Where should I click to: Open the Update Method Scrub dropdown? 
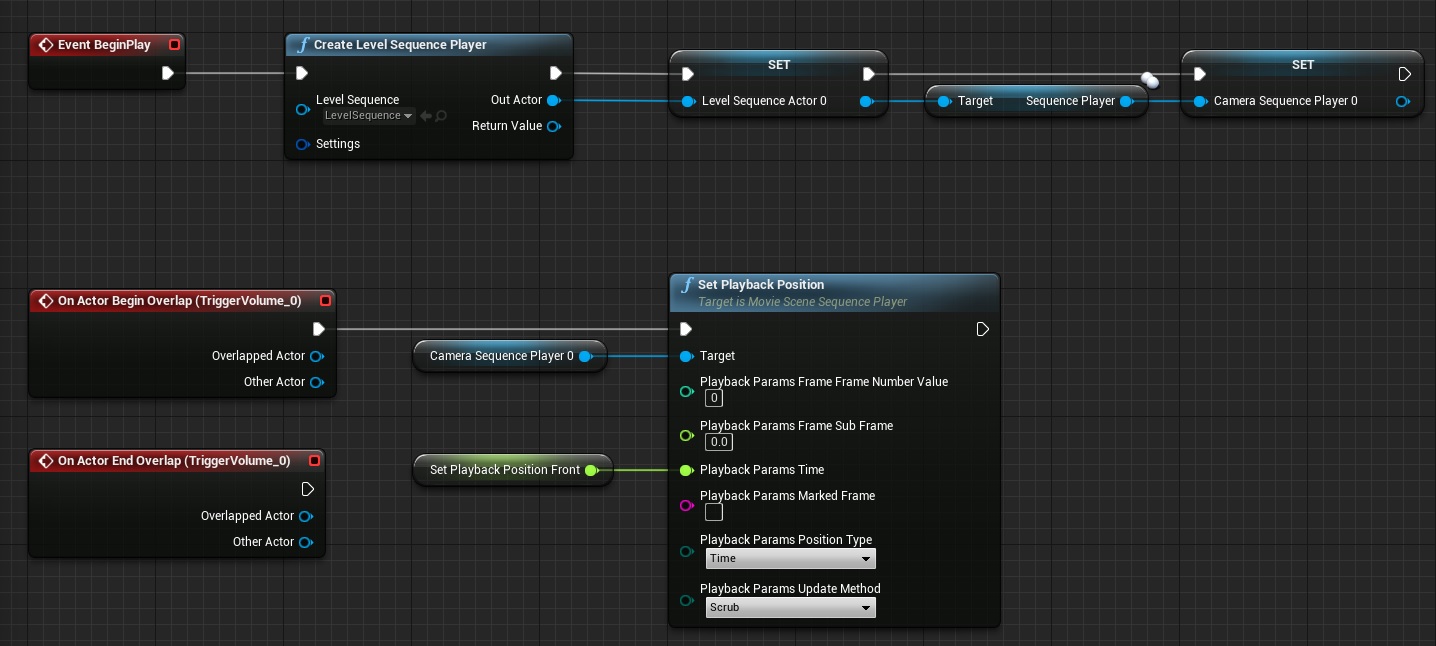(790, 607)
